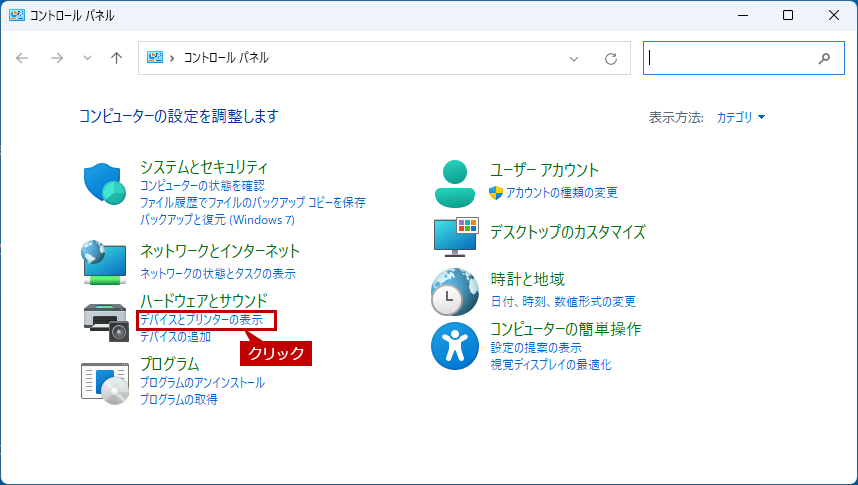Maximize the Control Panel window

[x=788, y=15]
